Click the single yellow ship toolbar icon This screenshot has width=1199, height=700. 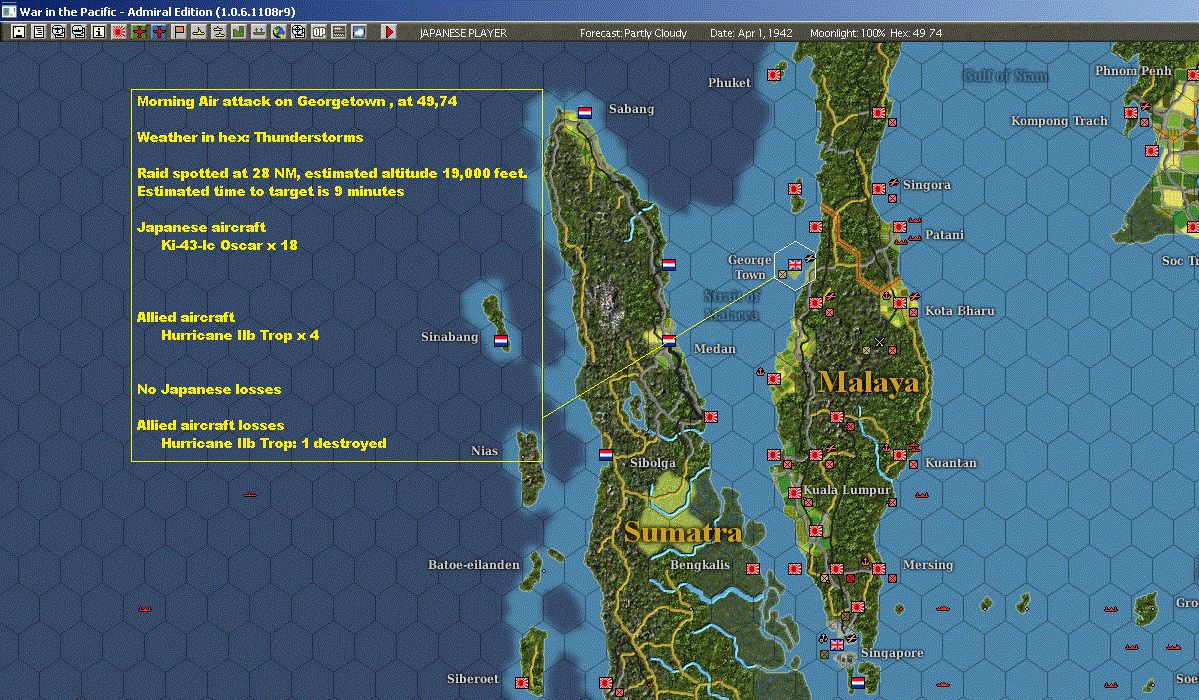pyautogui.click(x=198, y=32)
